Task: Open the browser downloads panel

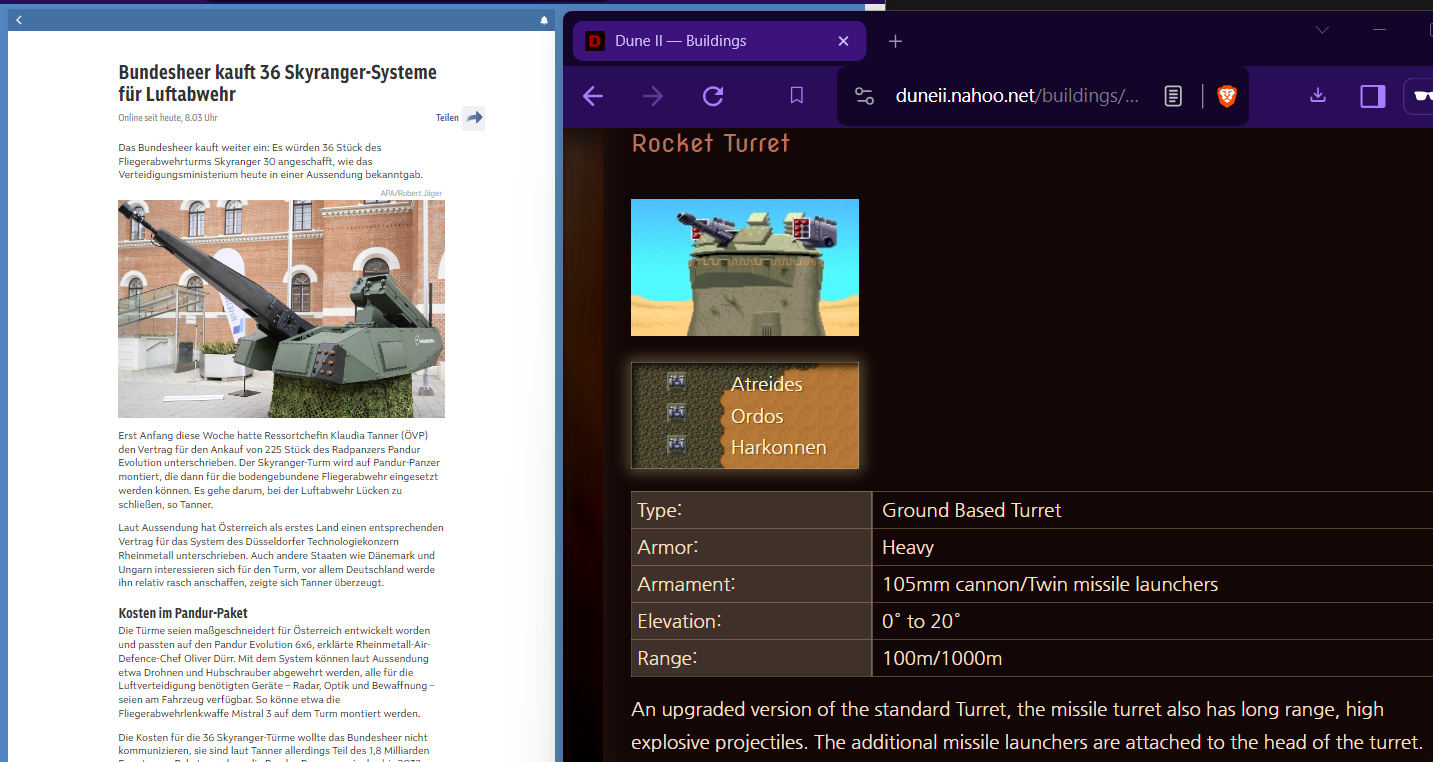Action: point(1318,96)
